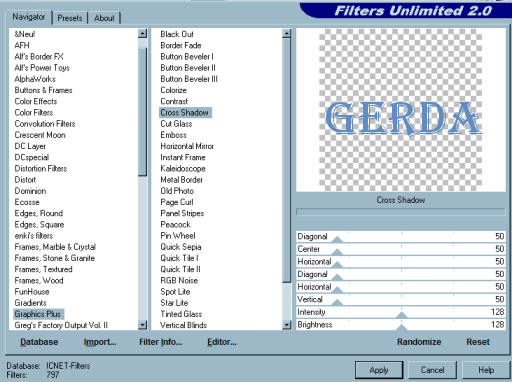Screen dimensions: 512x382
Task: Click the Apply button
Action: (379, 370)
